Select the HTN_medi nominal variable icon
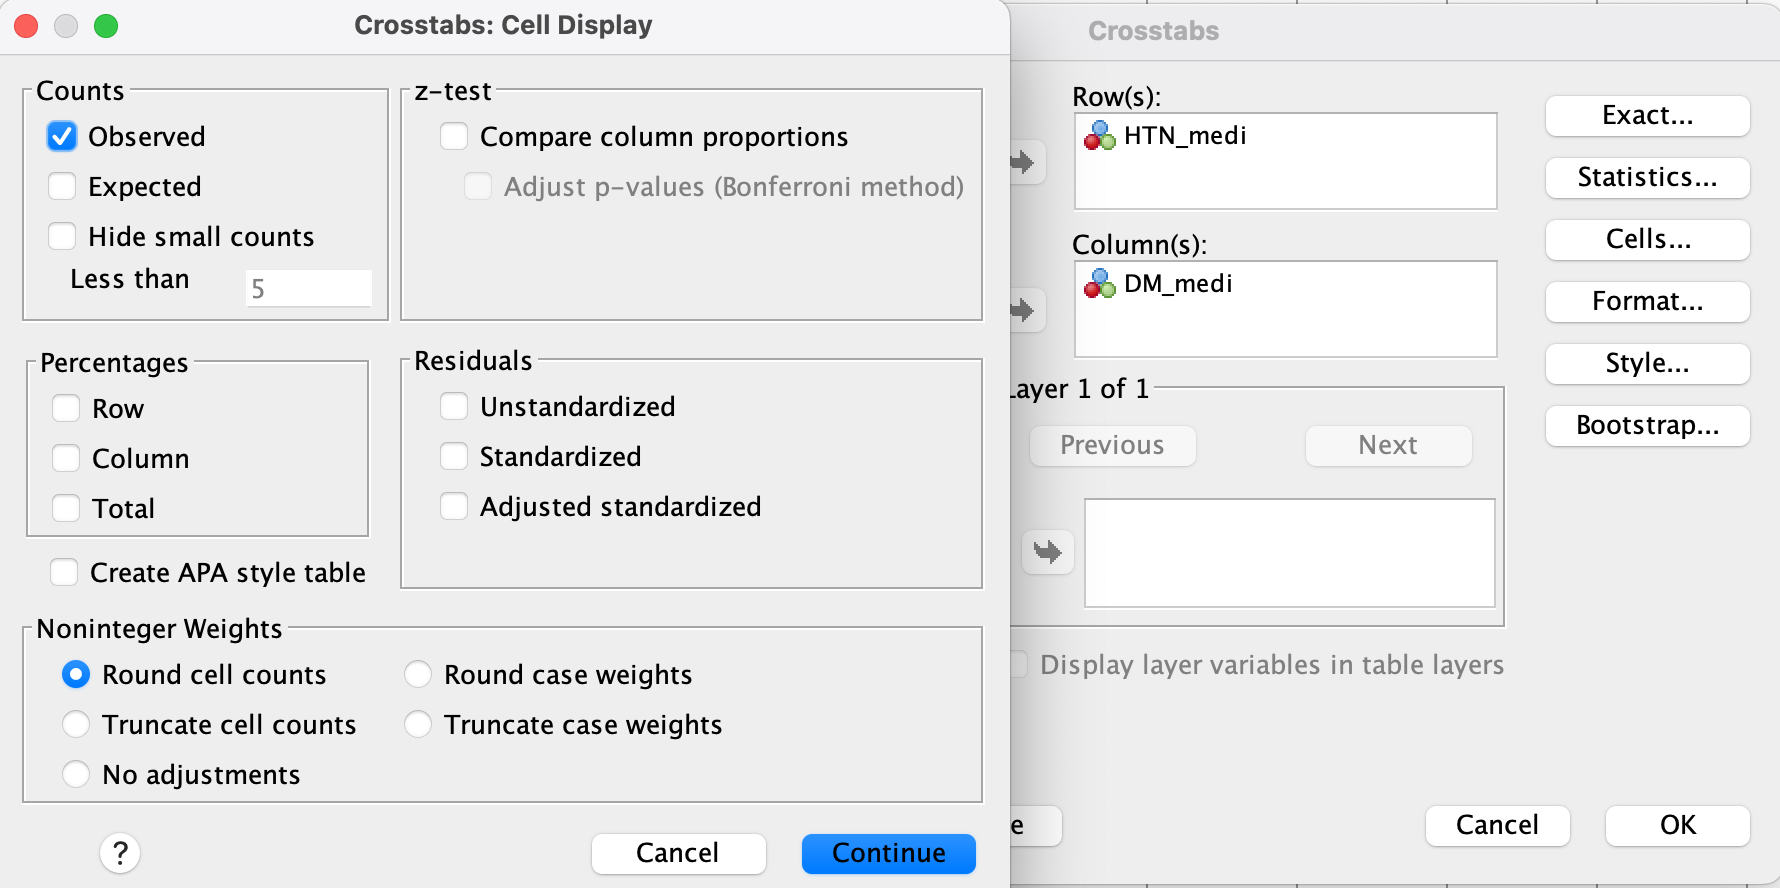Viewport: 1780px width, 888px height. pos(1099,135)
